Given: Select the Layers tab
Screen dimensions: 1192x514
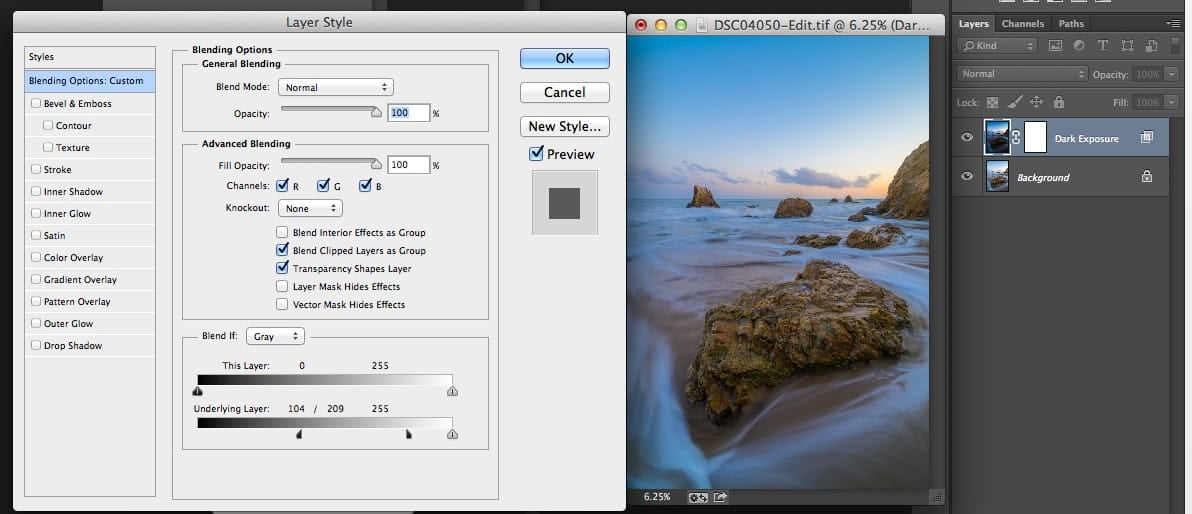Looking at the screenshot, I should 973,24.
